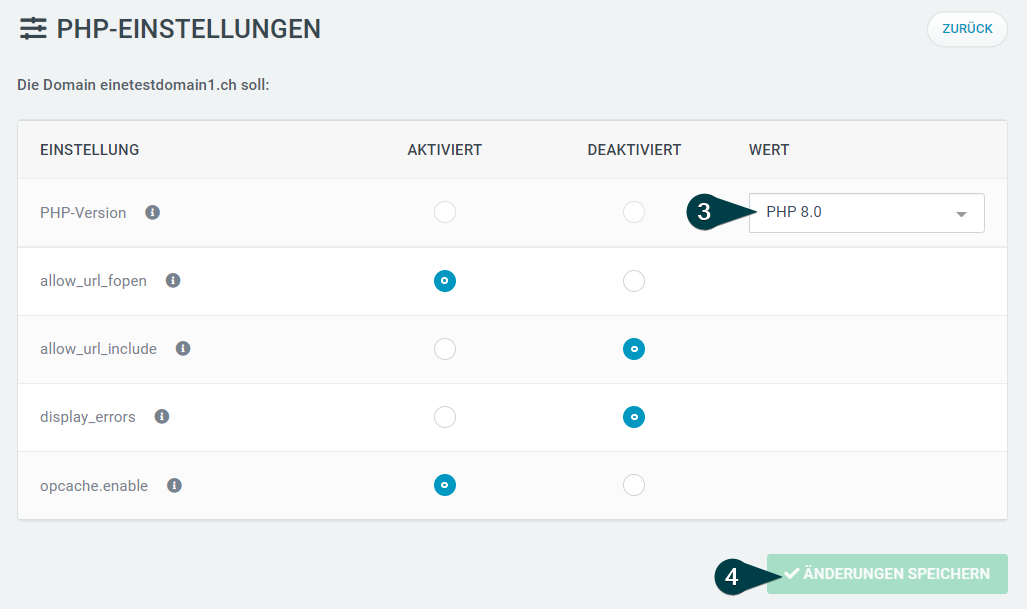
Task: Click Änderungen speichern button
Action: pos(887,574)
